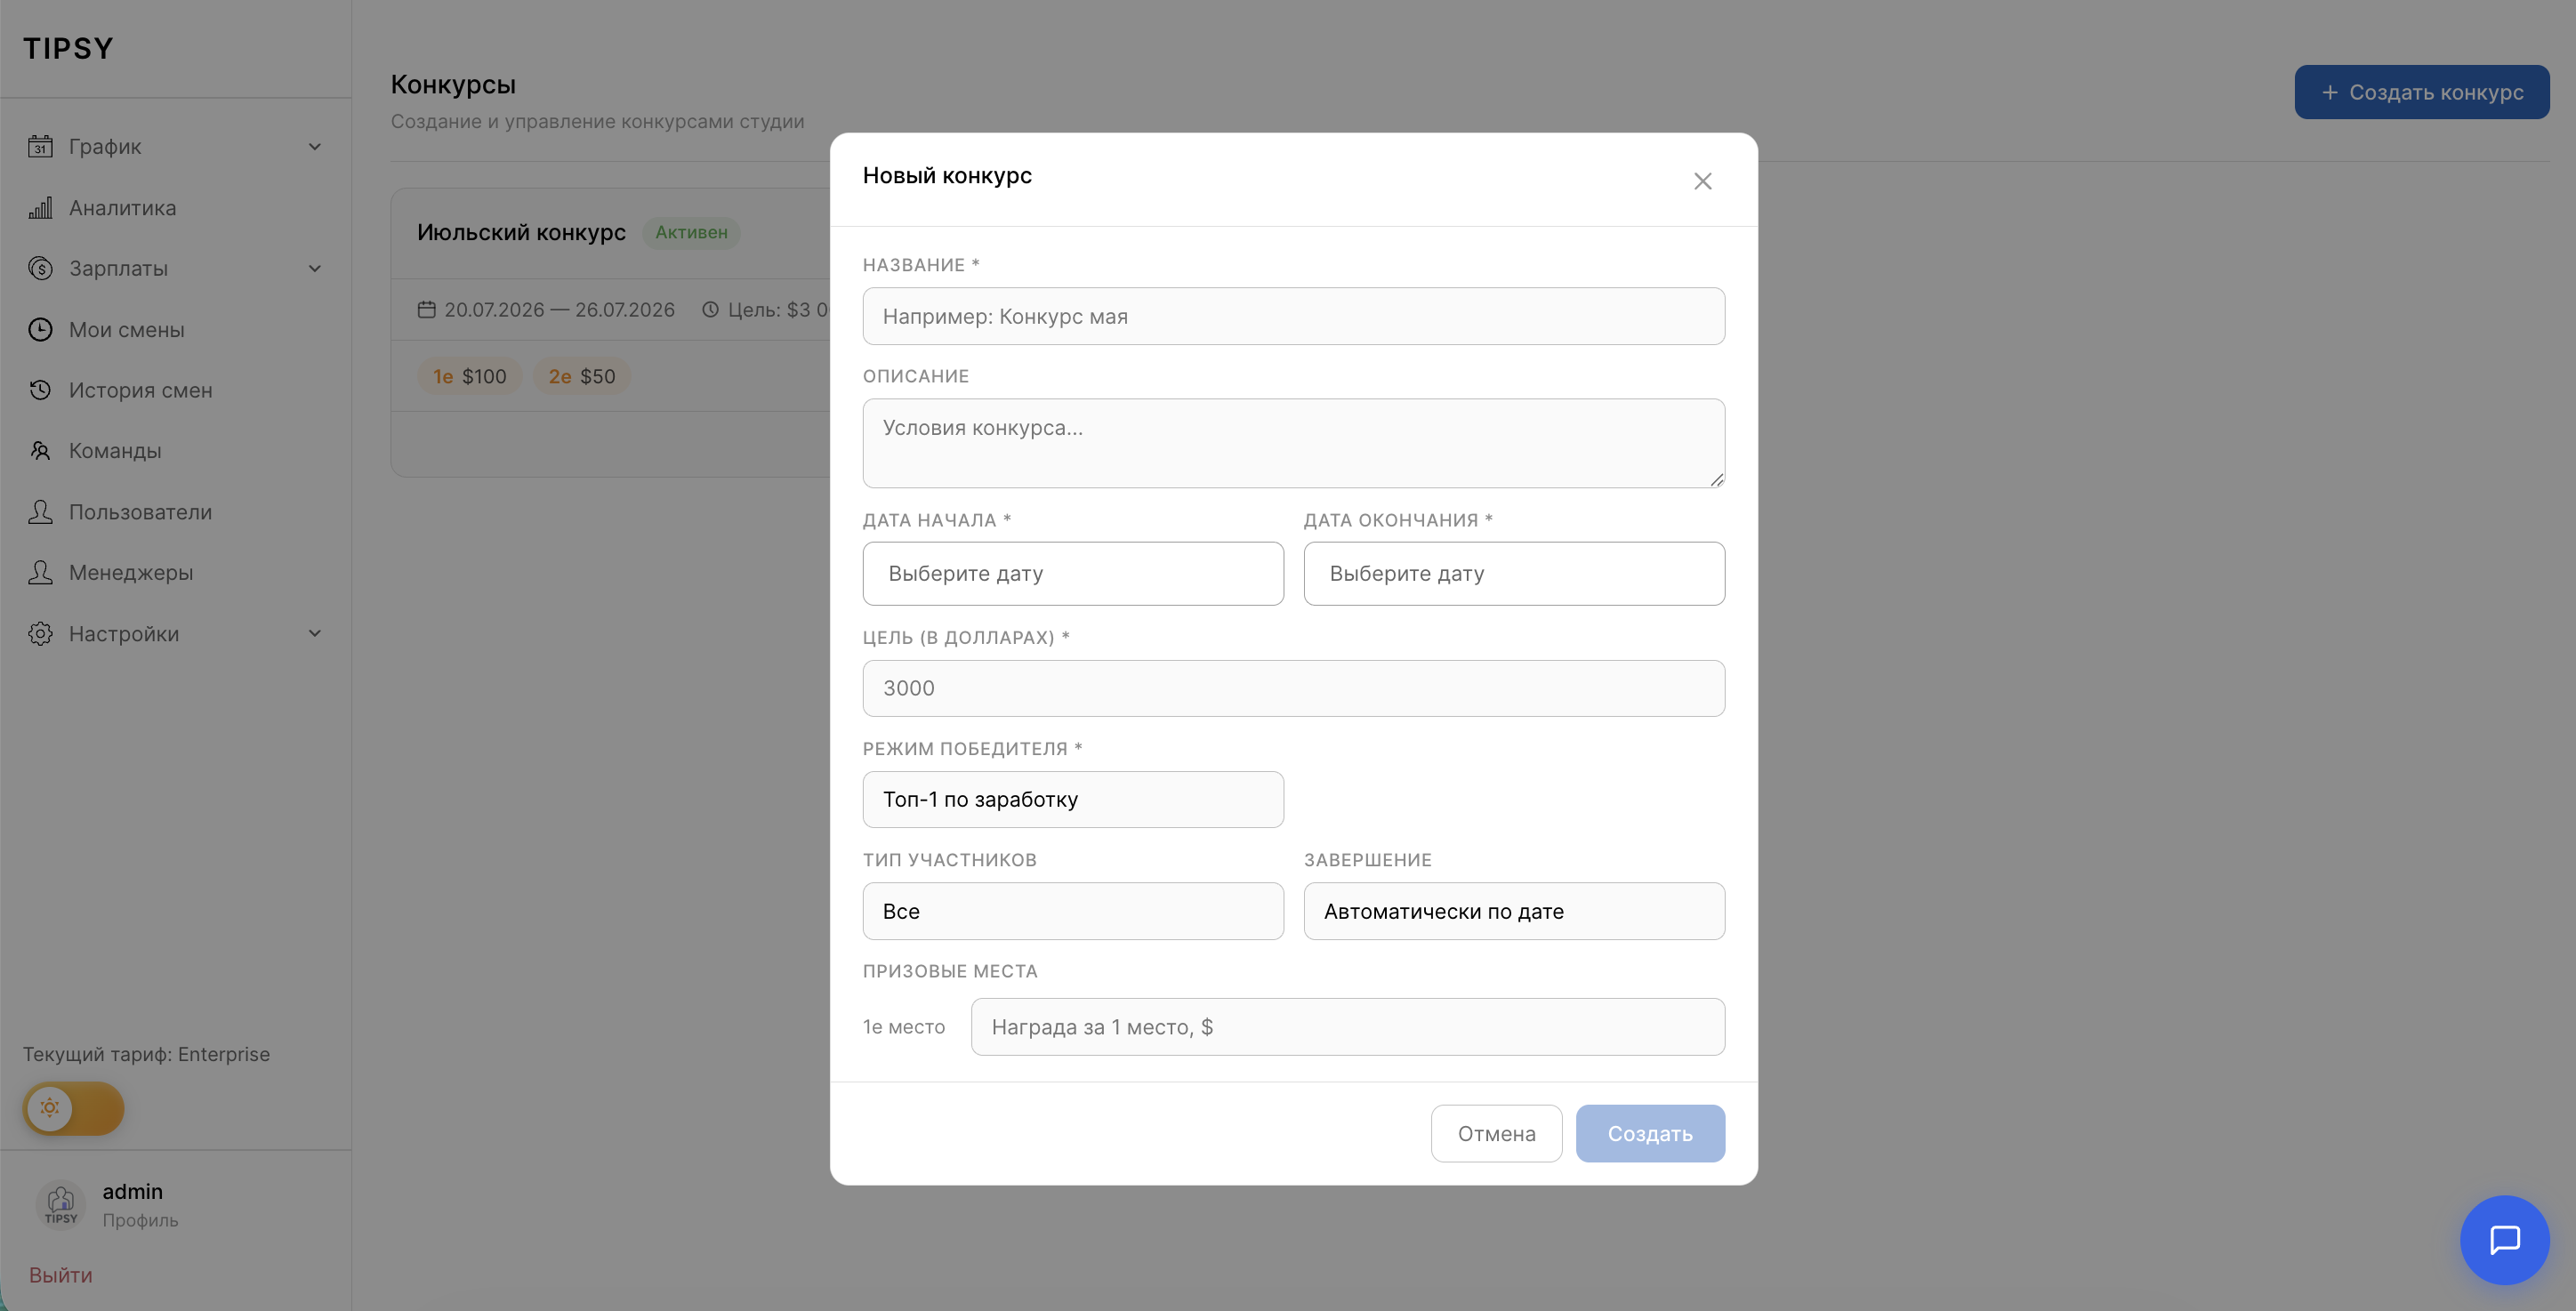Click the Аналитика bar chart icon

40,208
